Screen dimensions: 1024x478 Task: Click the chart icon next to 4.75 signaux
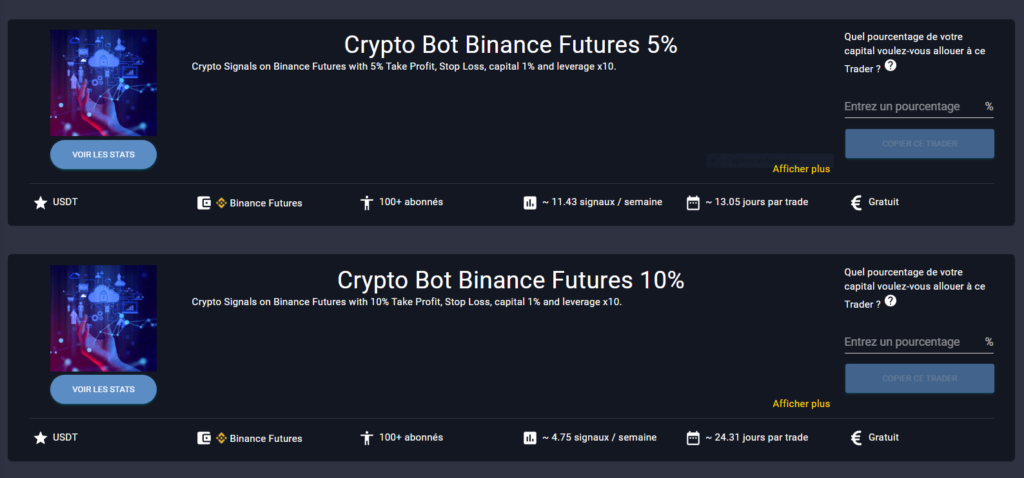coord(530,438)
